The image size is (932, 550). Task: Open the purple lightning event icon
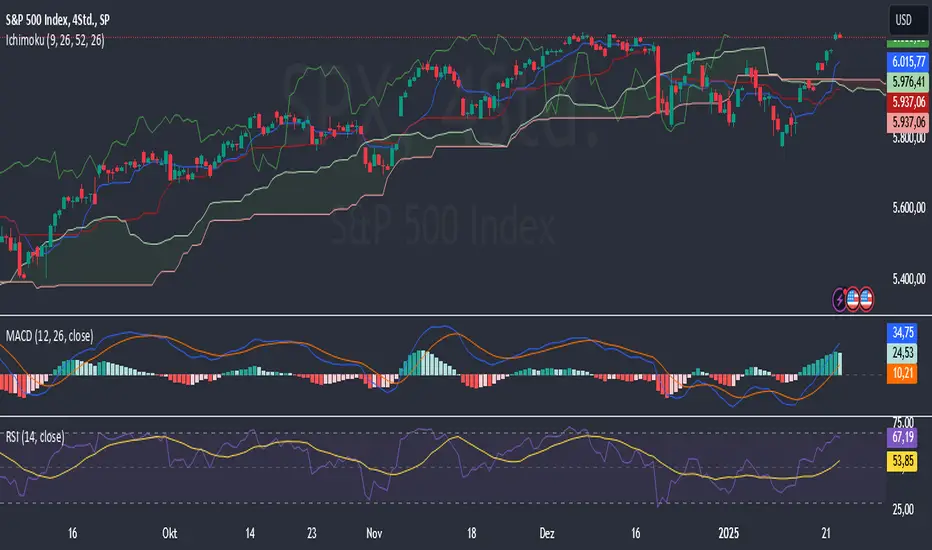coord(839,300)
